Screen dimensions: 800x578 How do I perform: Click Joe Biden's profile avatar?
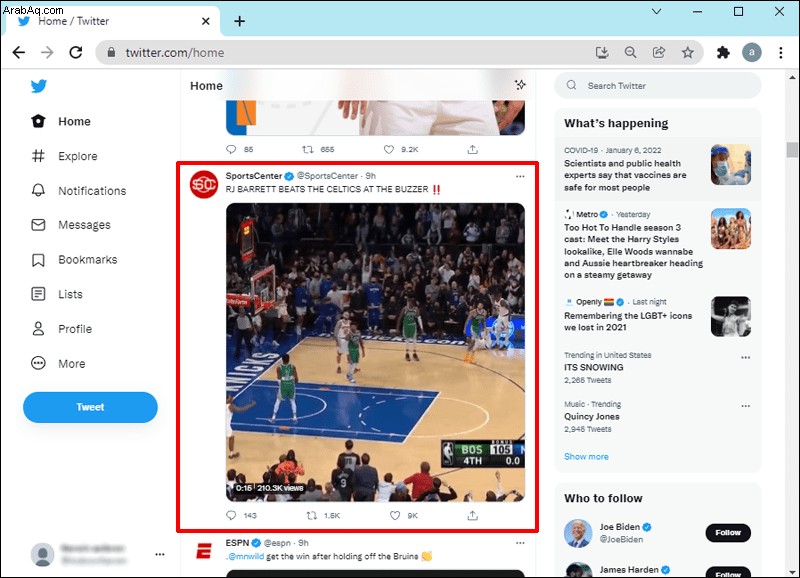(x=578, y=533)
